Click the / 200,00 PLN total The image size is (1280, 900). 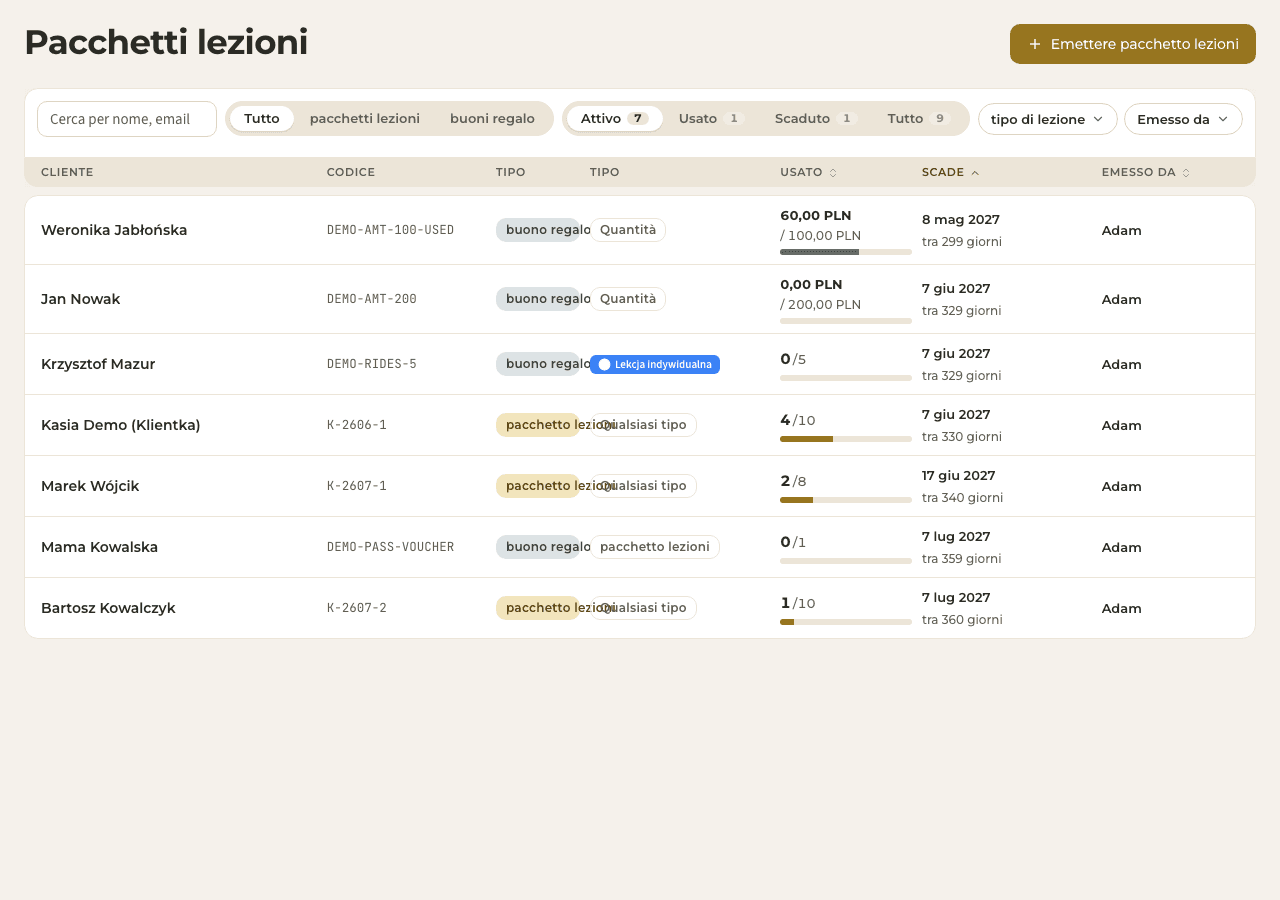pos(820,305)
